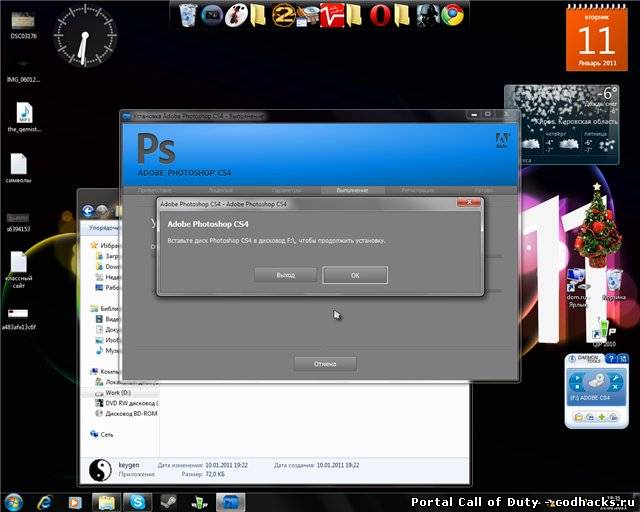The height and width of the screenshot is (512, 640).
Task: Switch to the Photoshop installer taskbar button
Action: (231, 502)
